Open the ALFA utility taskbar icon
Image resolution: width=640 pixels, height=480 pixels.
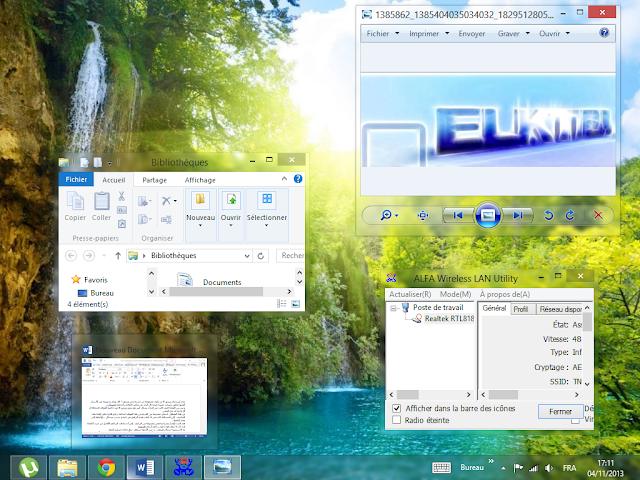tap(183, 468)
